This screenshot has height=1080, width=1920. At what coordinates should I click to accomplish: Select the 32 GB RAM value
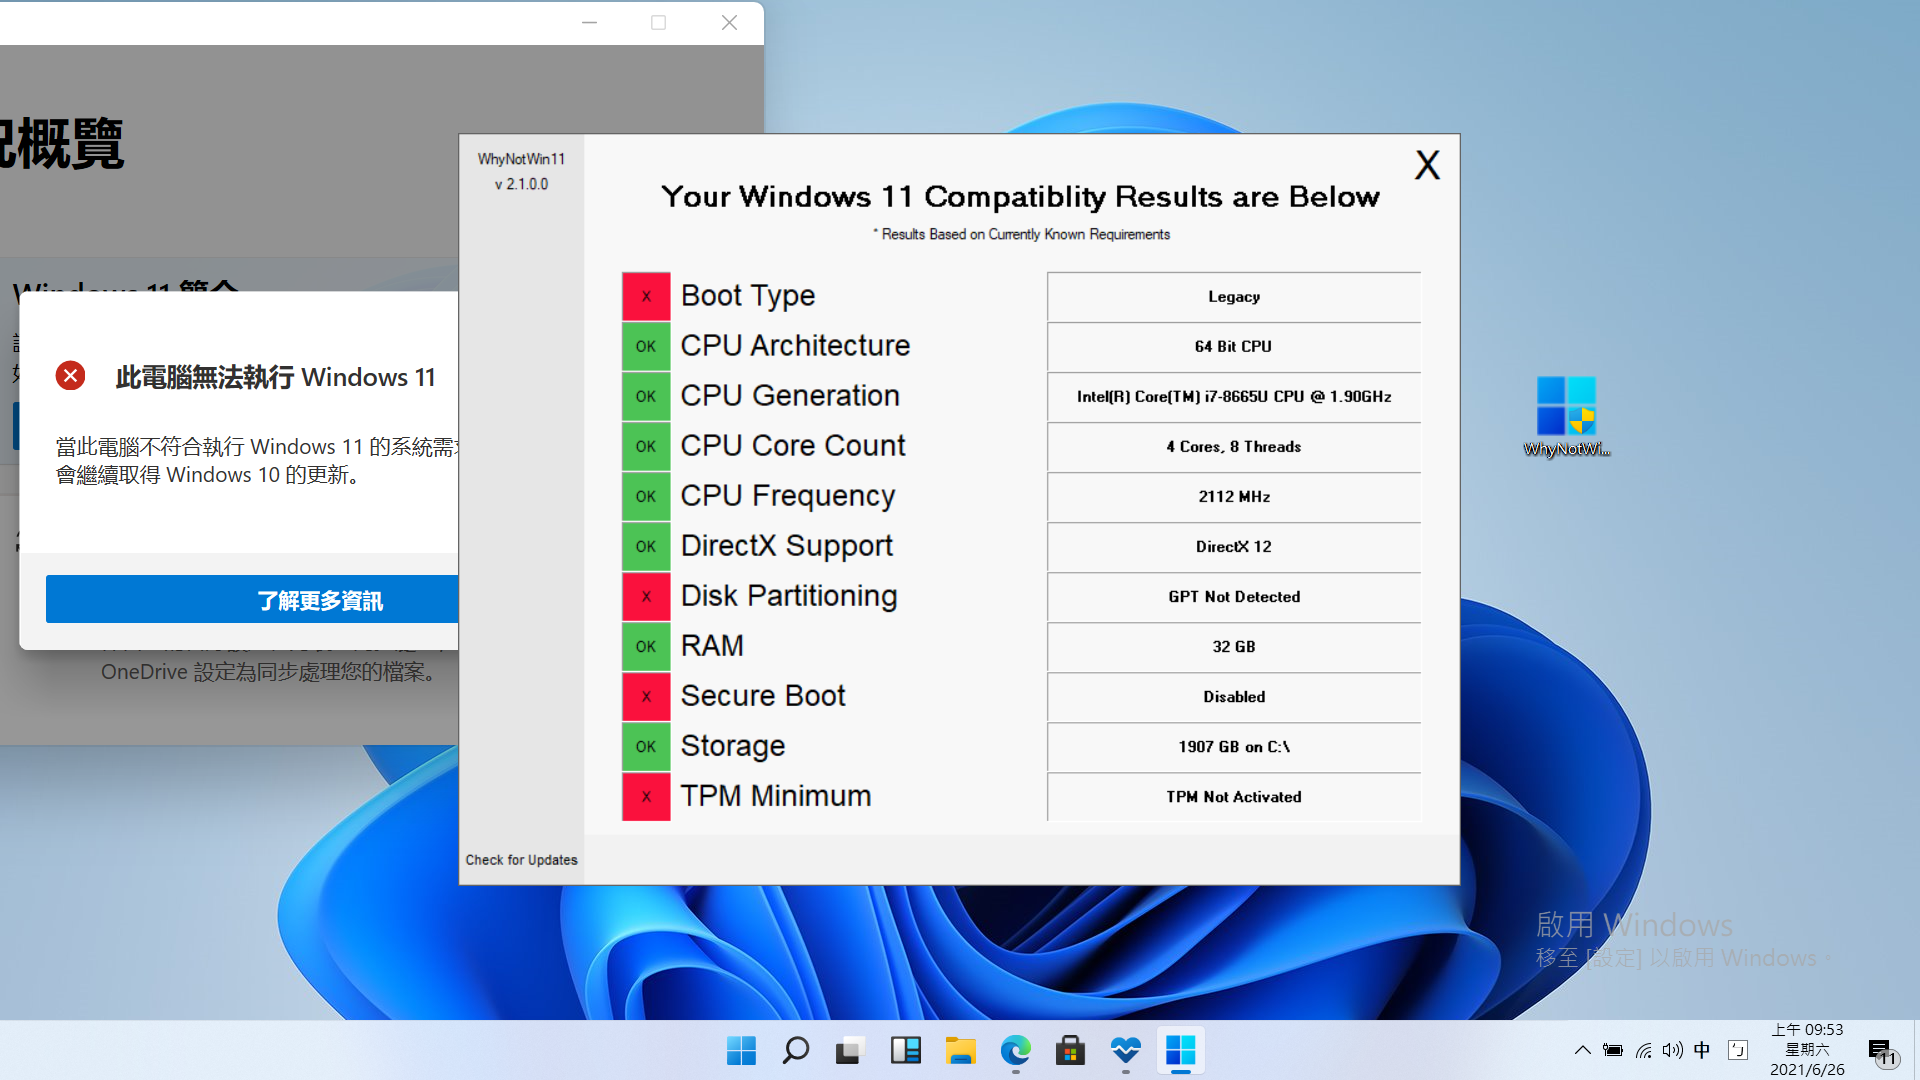pos(1234,647)
